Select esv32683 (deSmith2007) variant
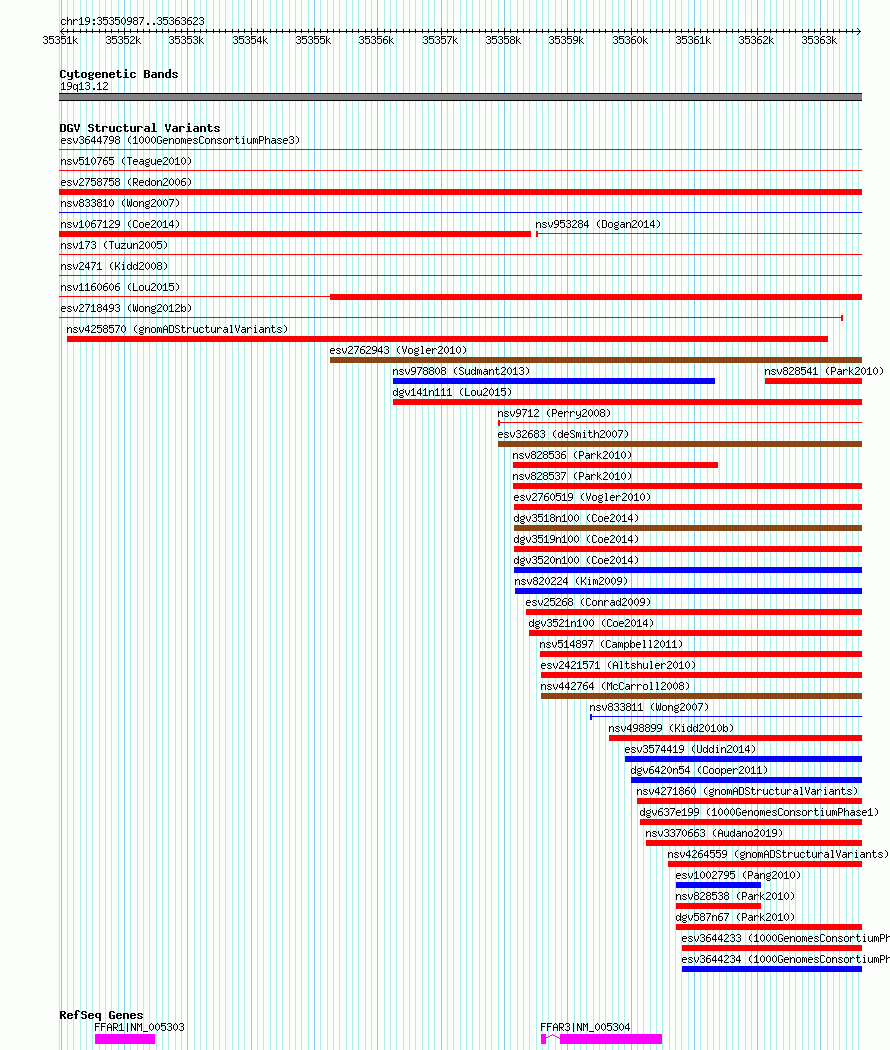The image size is (890, 1050). (x=563, y=435)
